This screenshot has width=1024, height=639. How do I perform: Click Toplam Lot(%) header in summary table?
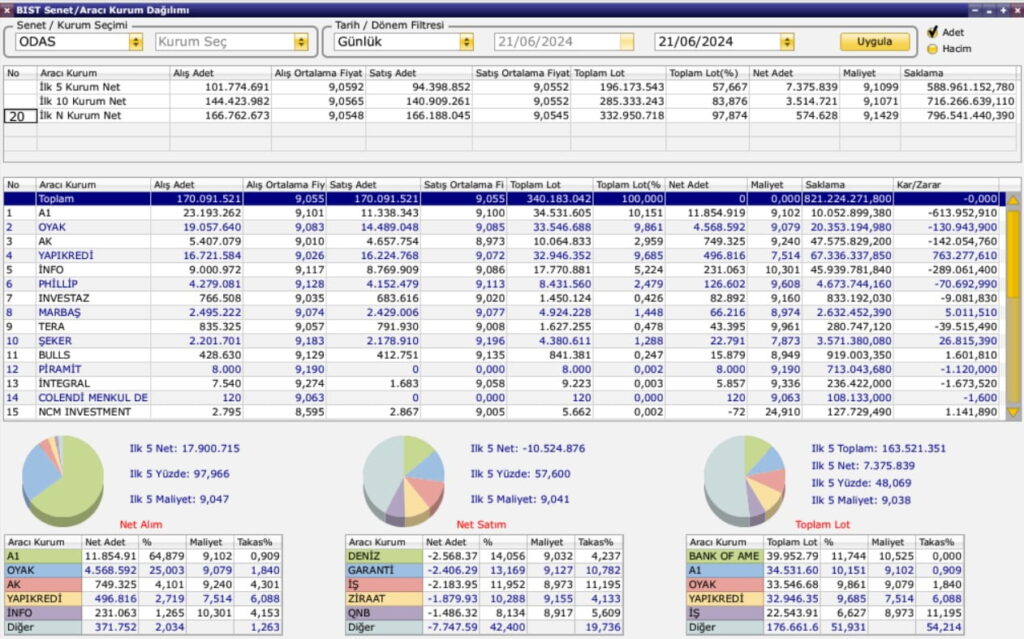(707, 73)
